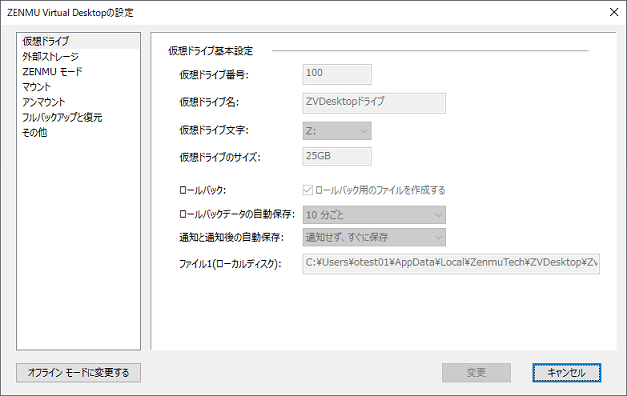The width and height of the screenshot is (627, 396).
Task: Select その他 in the left list
Action: coord(34,132)
